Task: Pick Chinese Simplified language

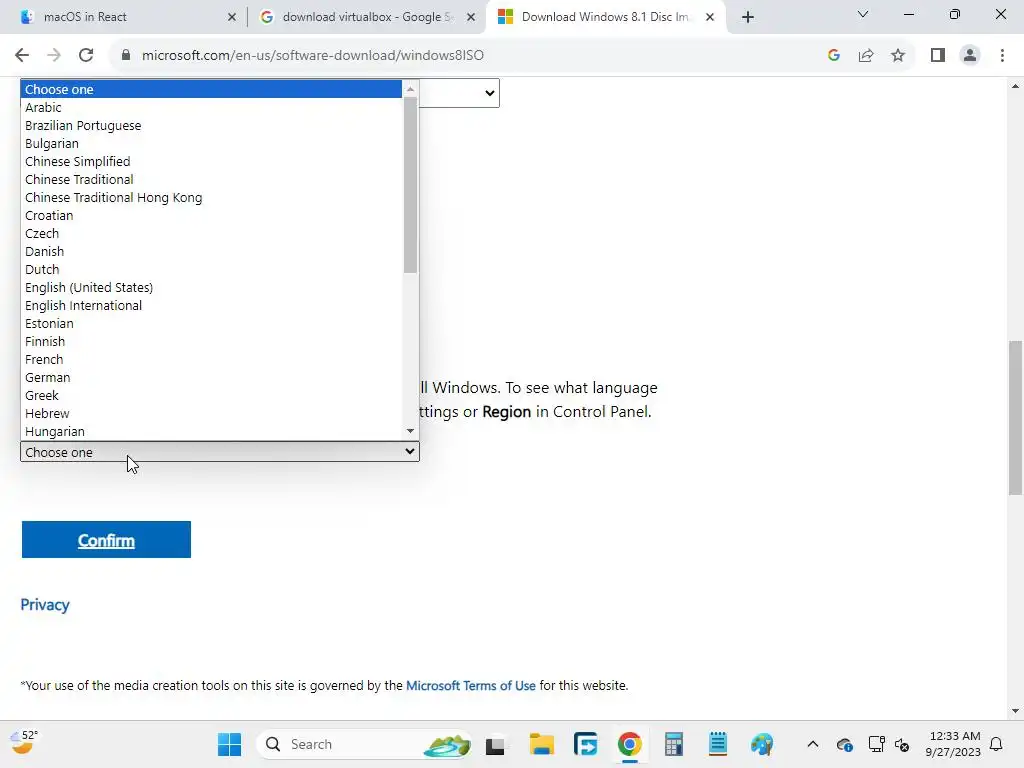Action: 211,161
